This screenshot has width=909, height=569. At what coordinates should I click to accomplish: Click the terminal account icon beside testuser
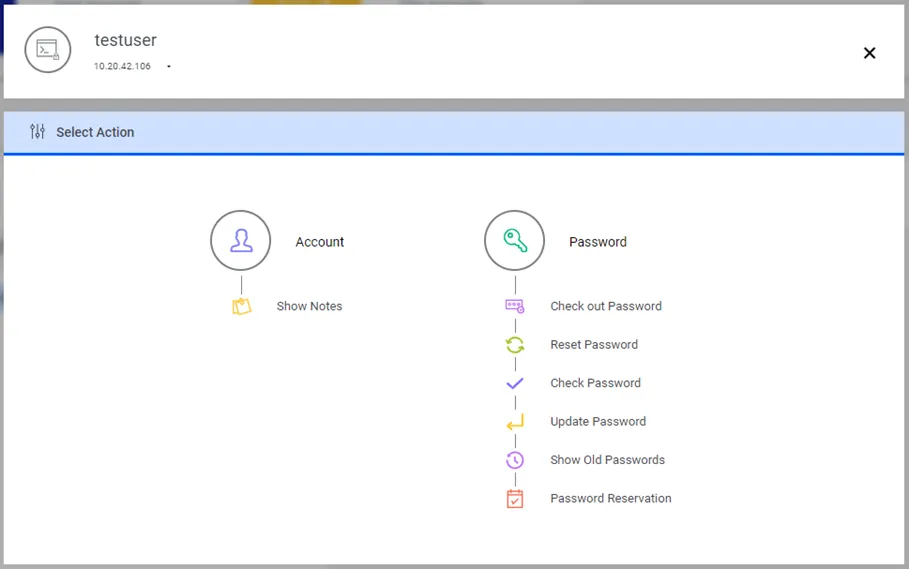click(48, 50)
